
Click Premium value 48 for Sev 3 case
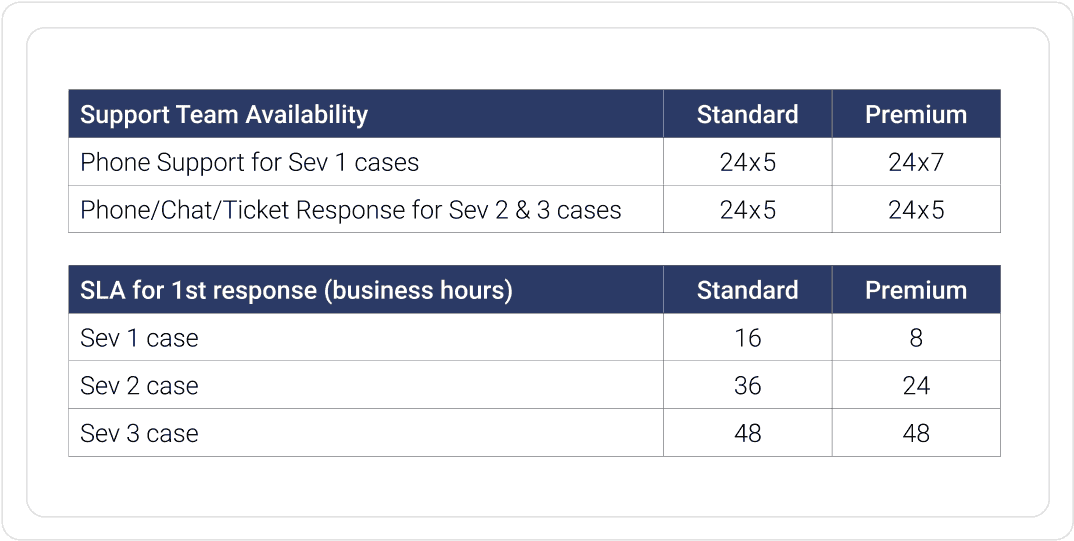point(916,433)
